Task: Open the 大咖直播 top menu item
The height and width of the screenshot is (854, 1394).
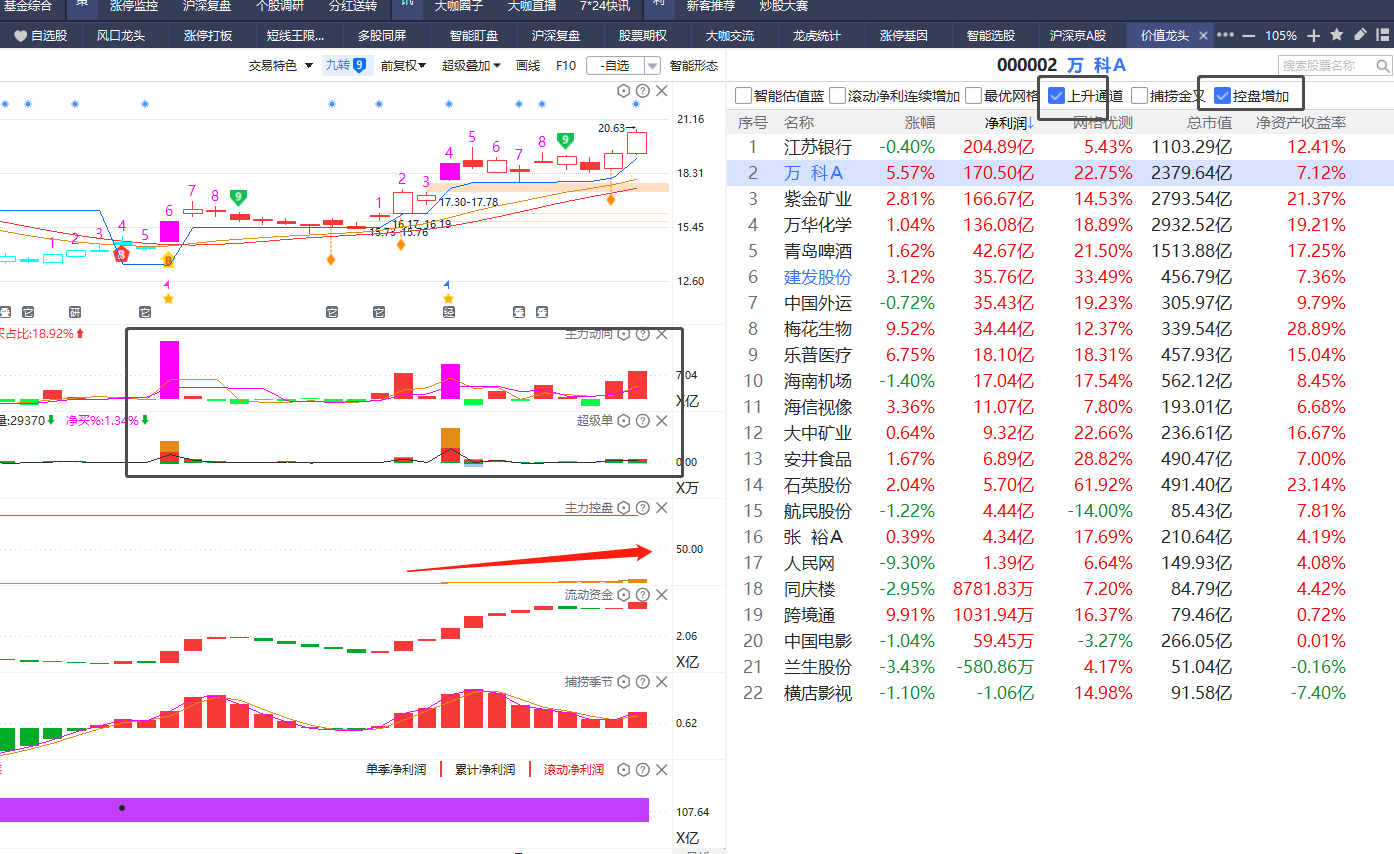Action: tap(530, 6)
